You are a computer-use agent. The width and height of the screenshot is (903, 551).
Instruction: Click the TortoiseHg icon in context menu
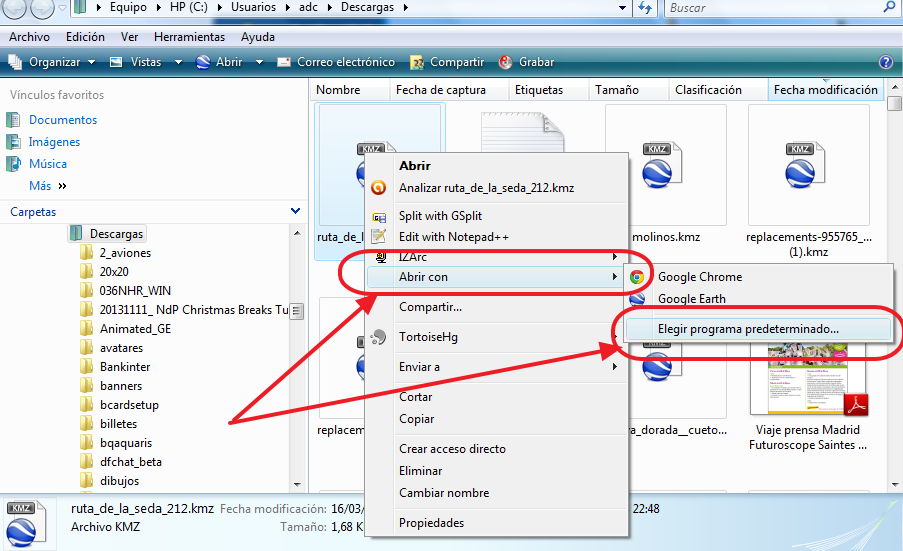coord(378,337)
